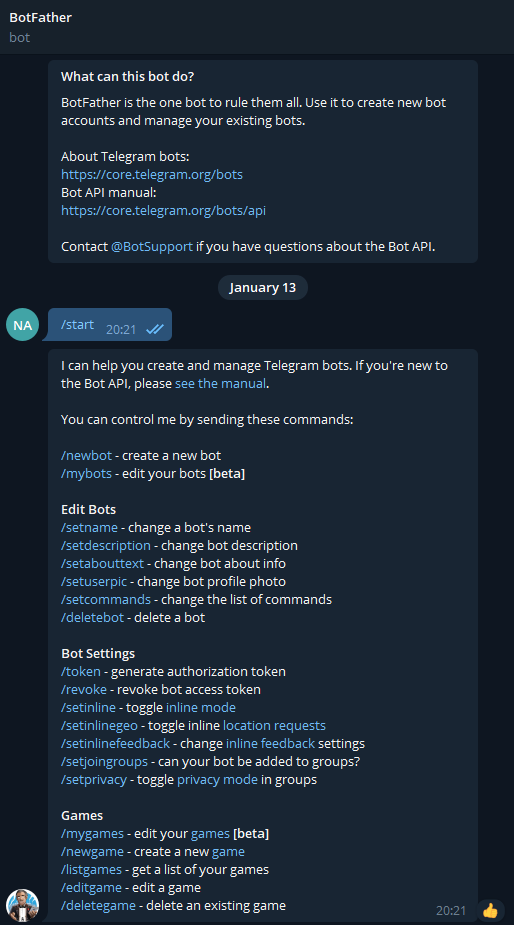Viewport: 514px width, 925px height.
Task: Click the @BotSupport mention
Action: [x=152, y=247]
